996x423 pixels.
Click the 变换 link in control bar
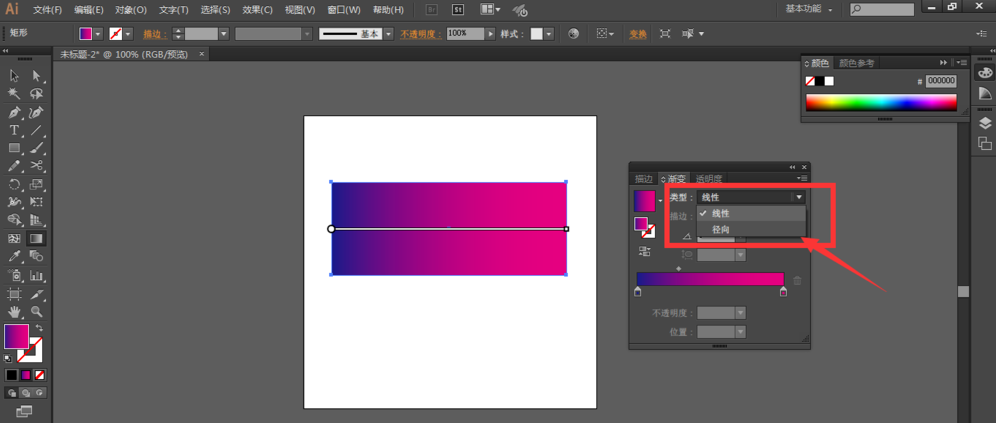[x=637, y=34]
